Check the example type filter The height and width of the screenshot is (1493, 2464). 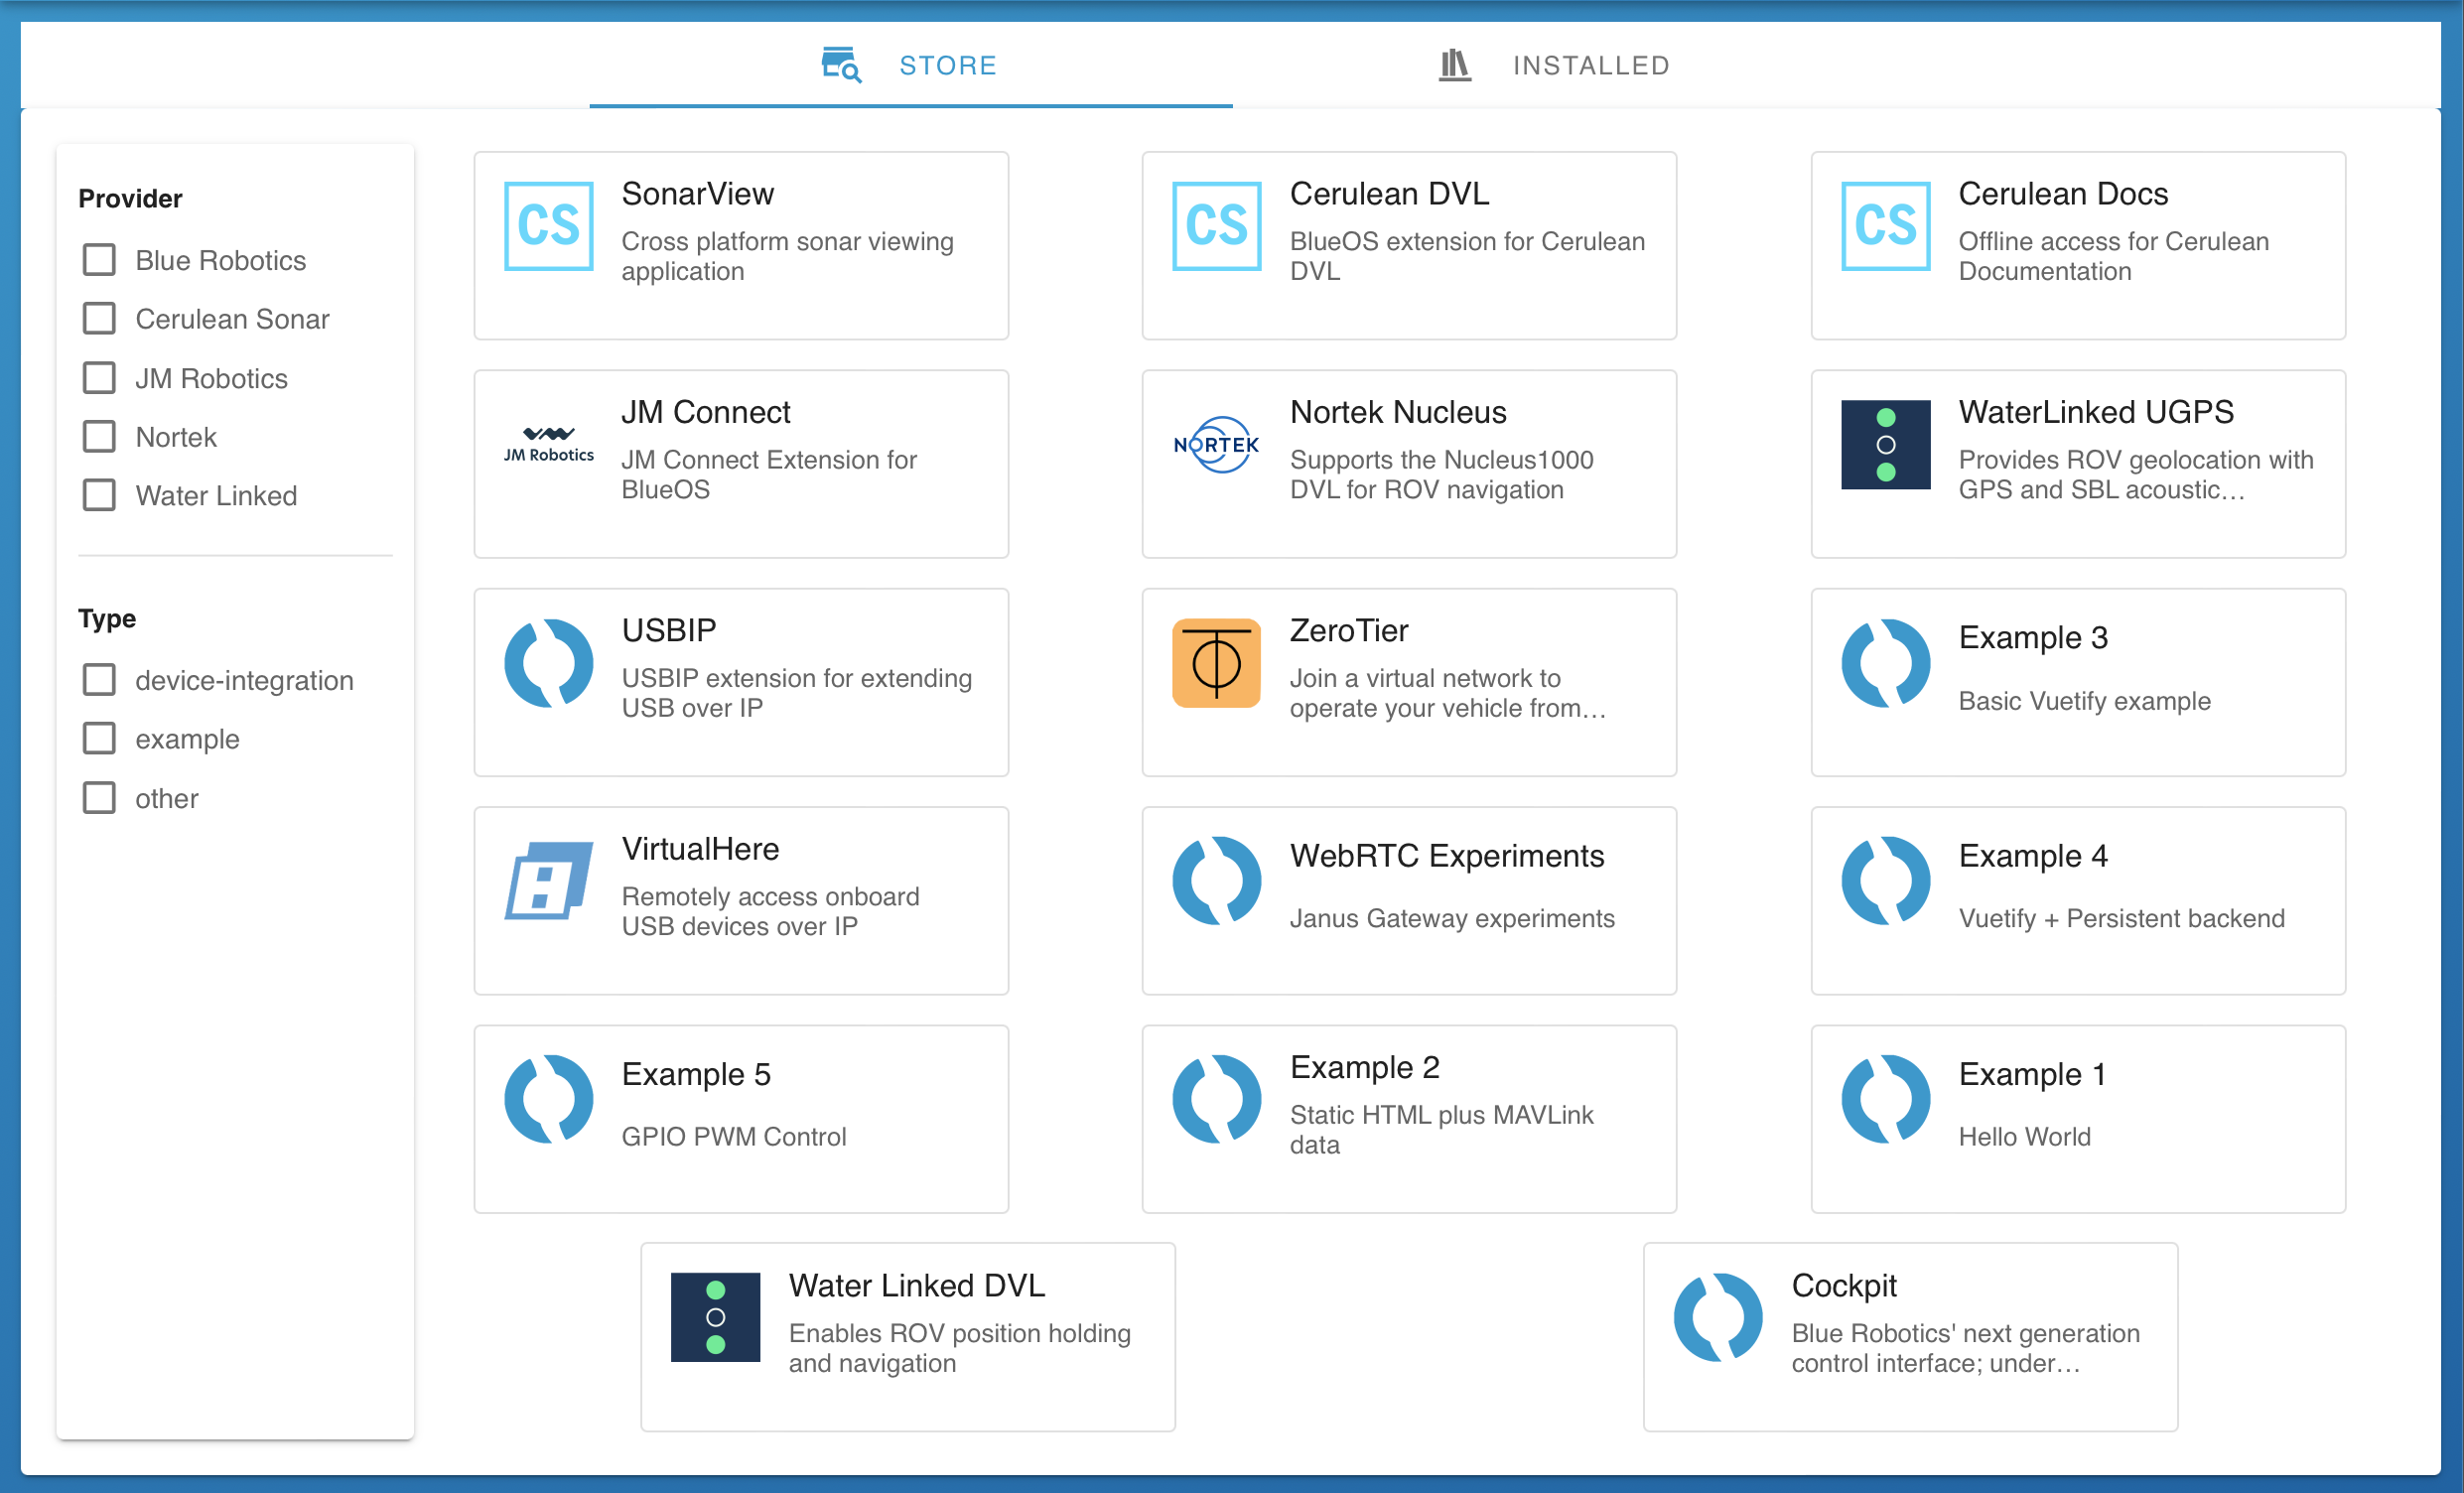point(99,739)
